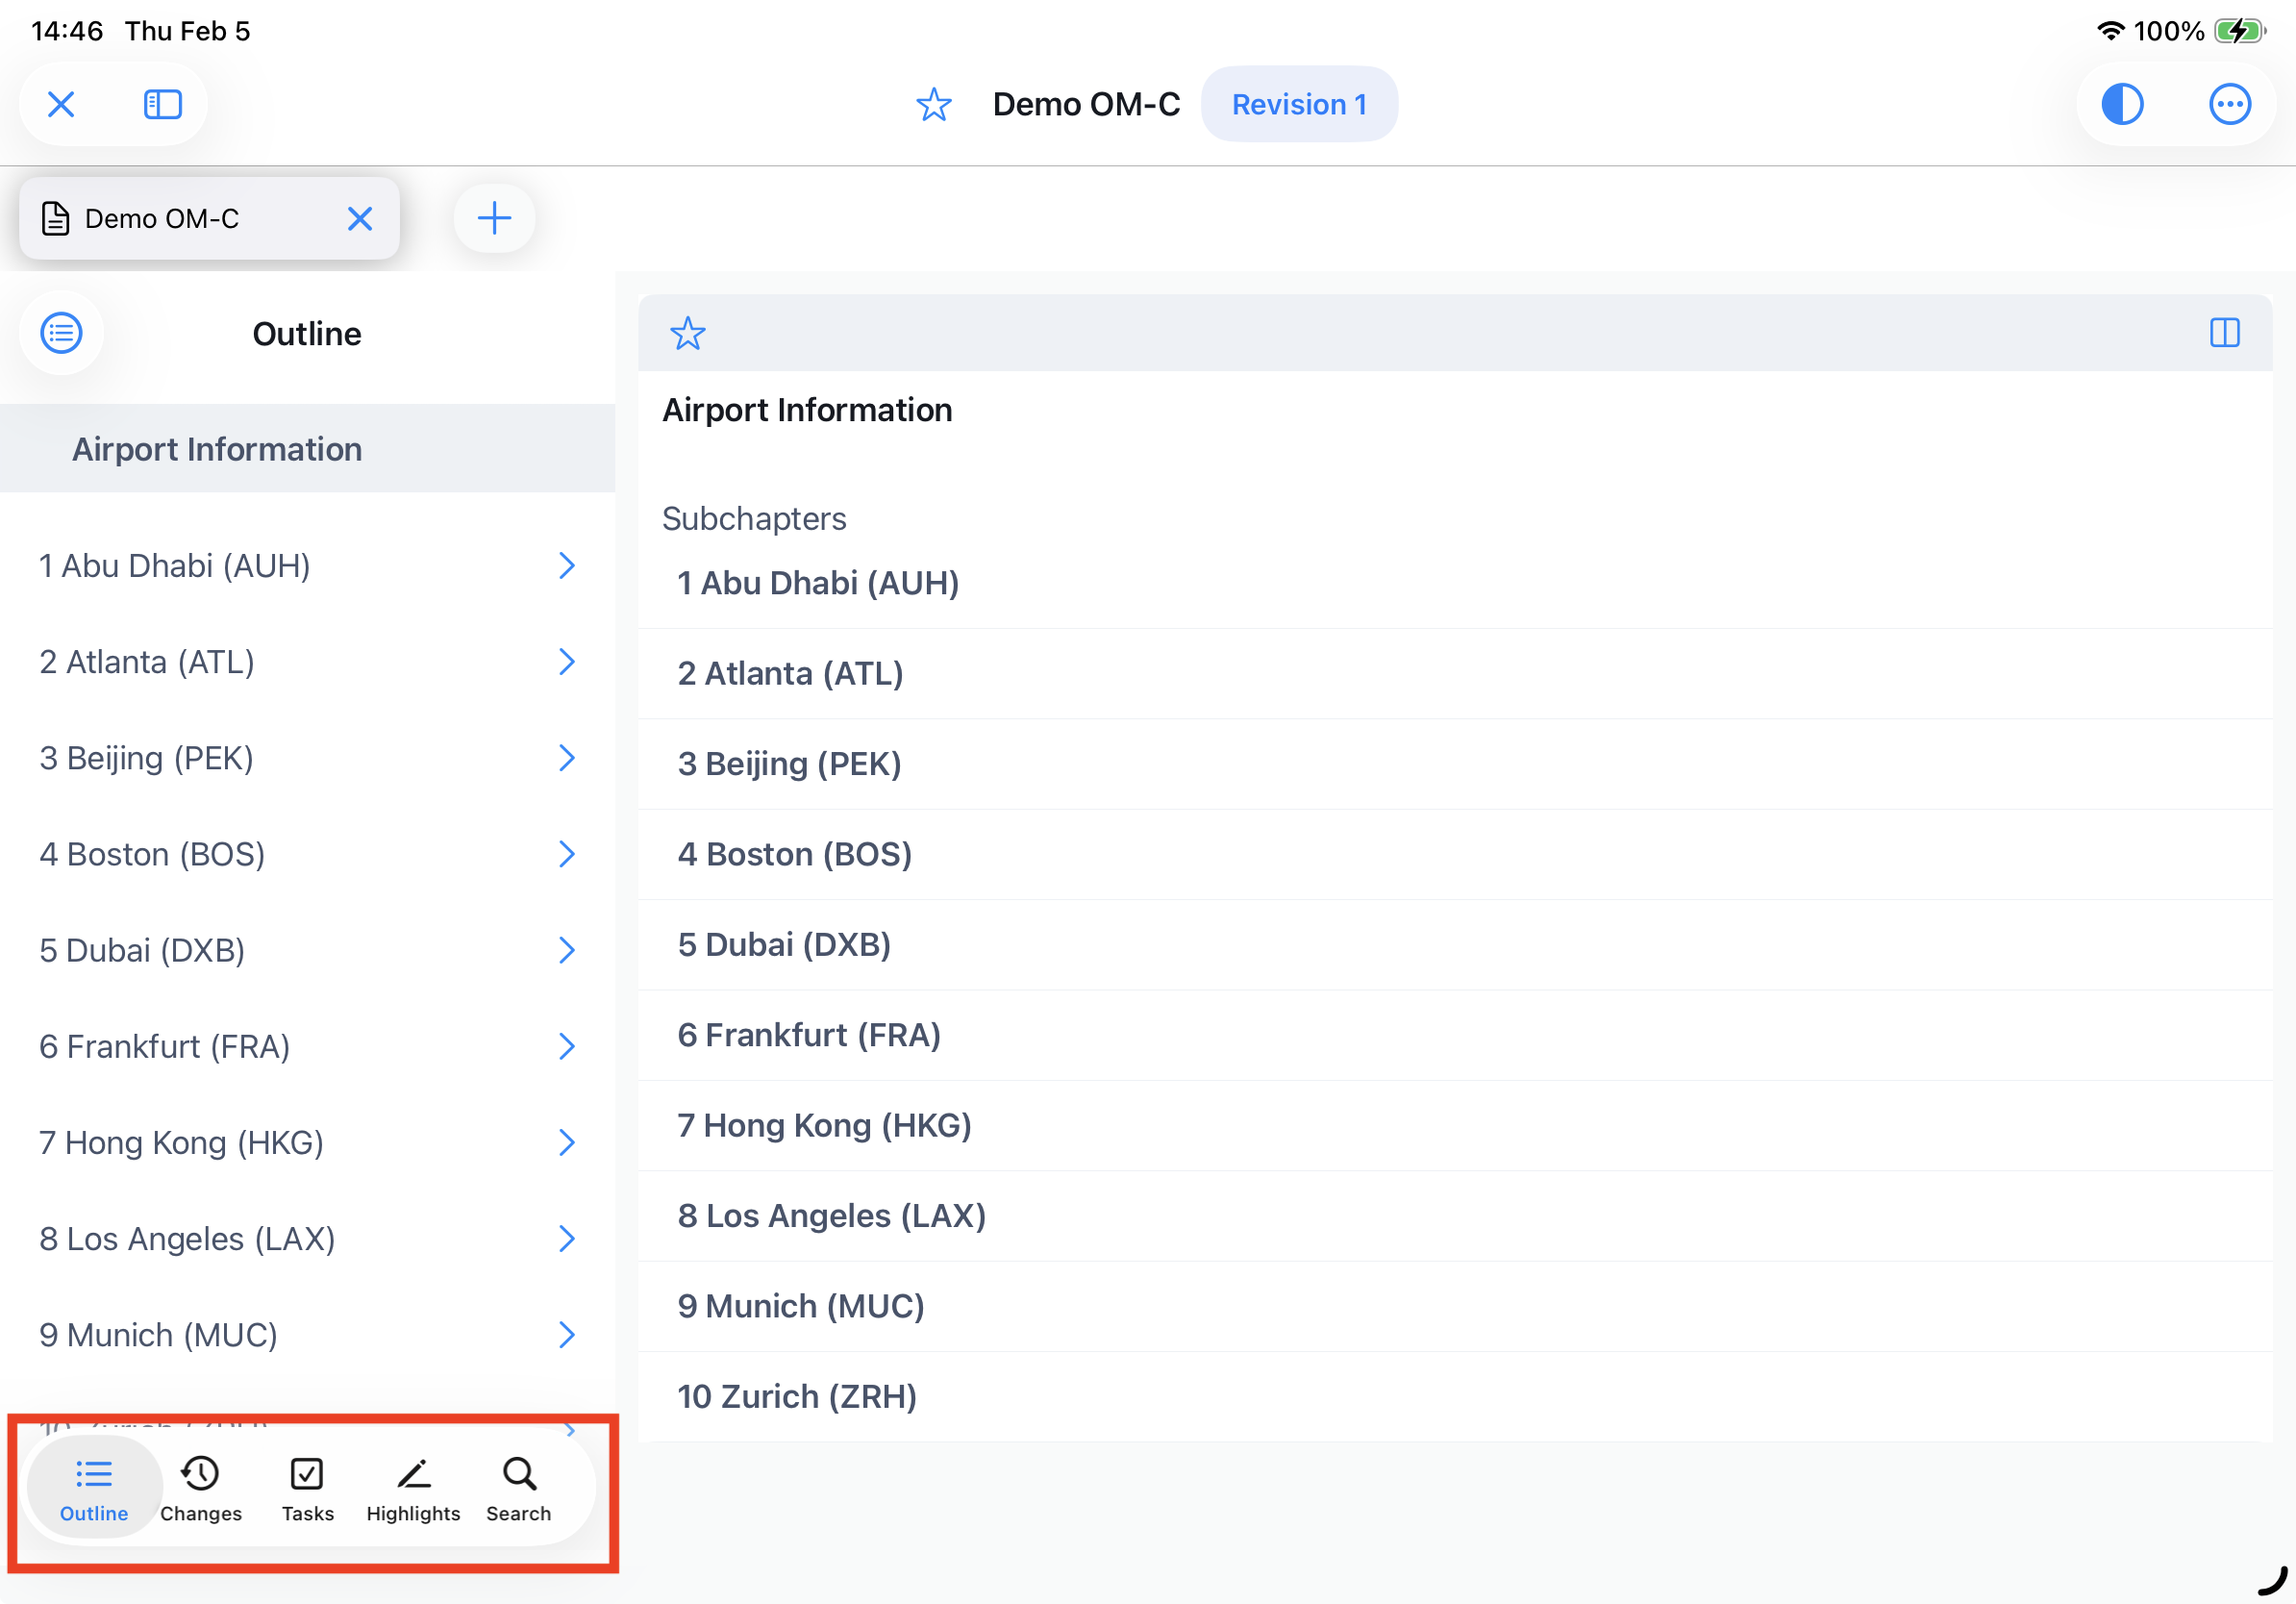Screen dimensions: 2296x1604
Task: Close the Demo OM-C tab
Action: pyautogui.click(x=360, y=218)
